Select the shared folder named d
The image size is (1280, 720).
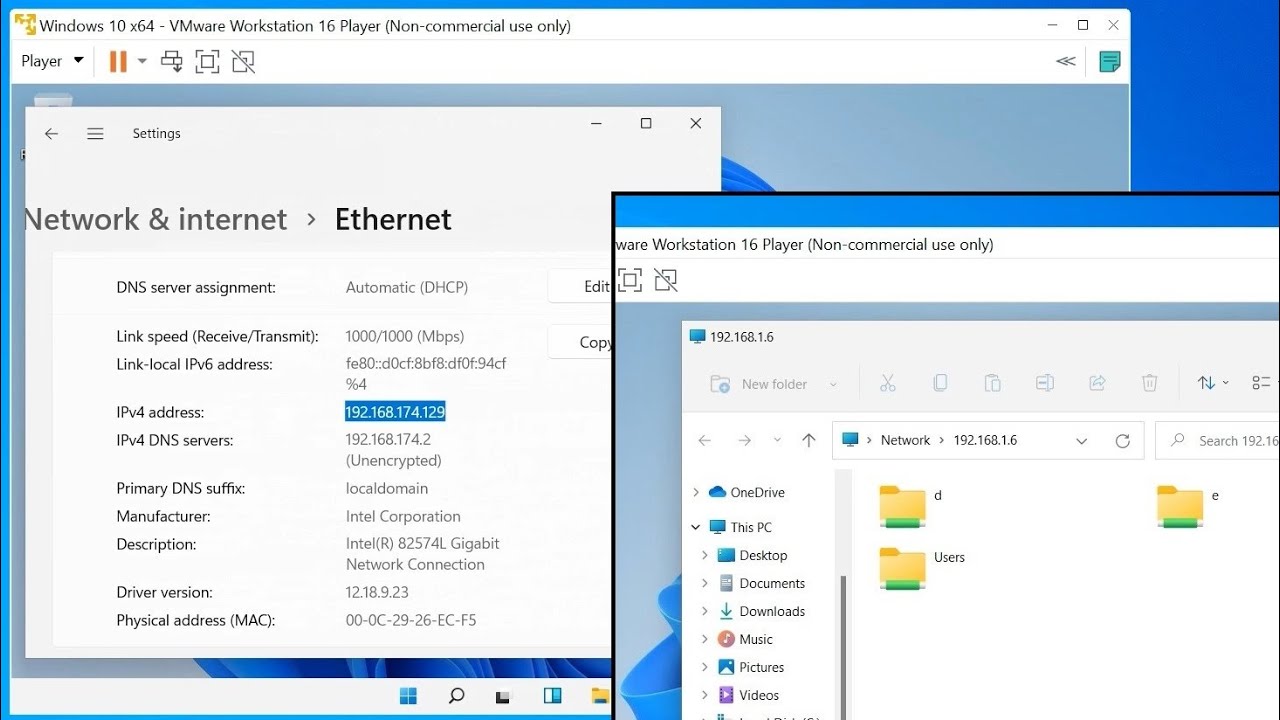tap(911, 506)
